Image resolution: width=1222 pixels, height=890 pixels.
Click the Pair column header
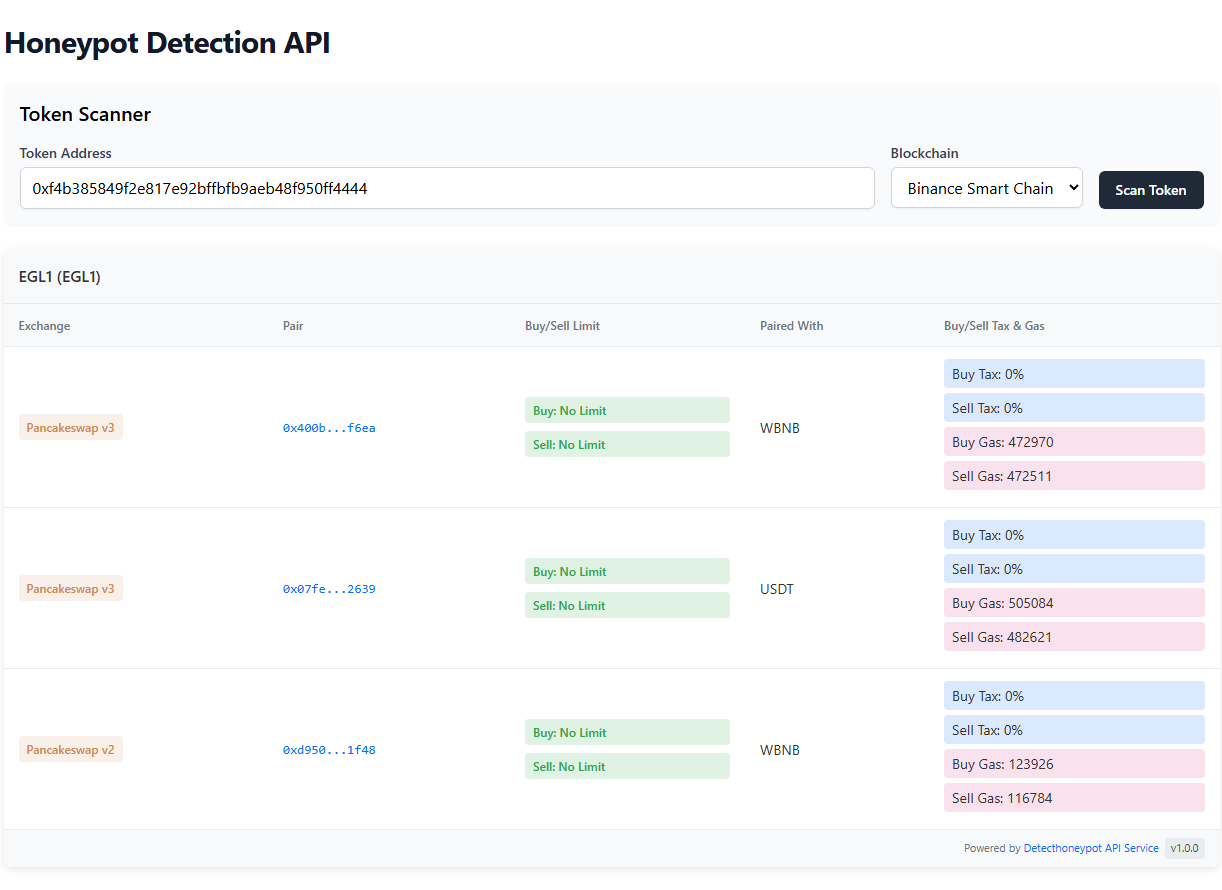293,326
